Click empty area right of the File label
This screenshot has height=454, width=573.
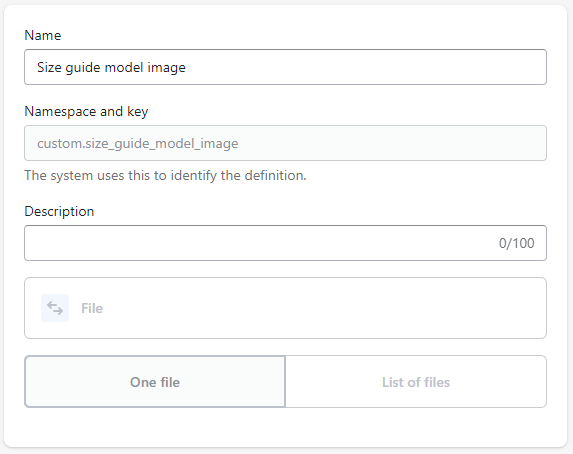[322, 308]
